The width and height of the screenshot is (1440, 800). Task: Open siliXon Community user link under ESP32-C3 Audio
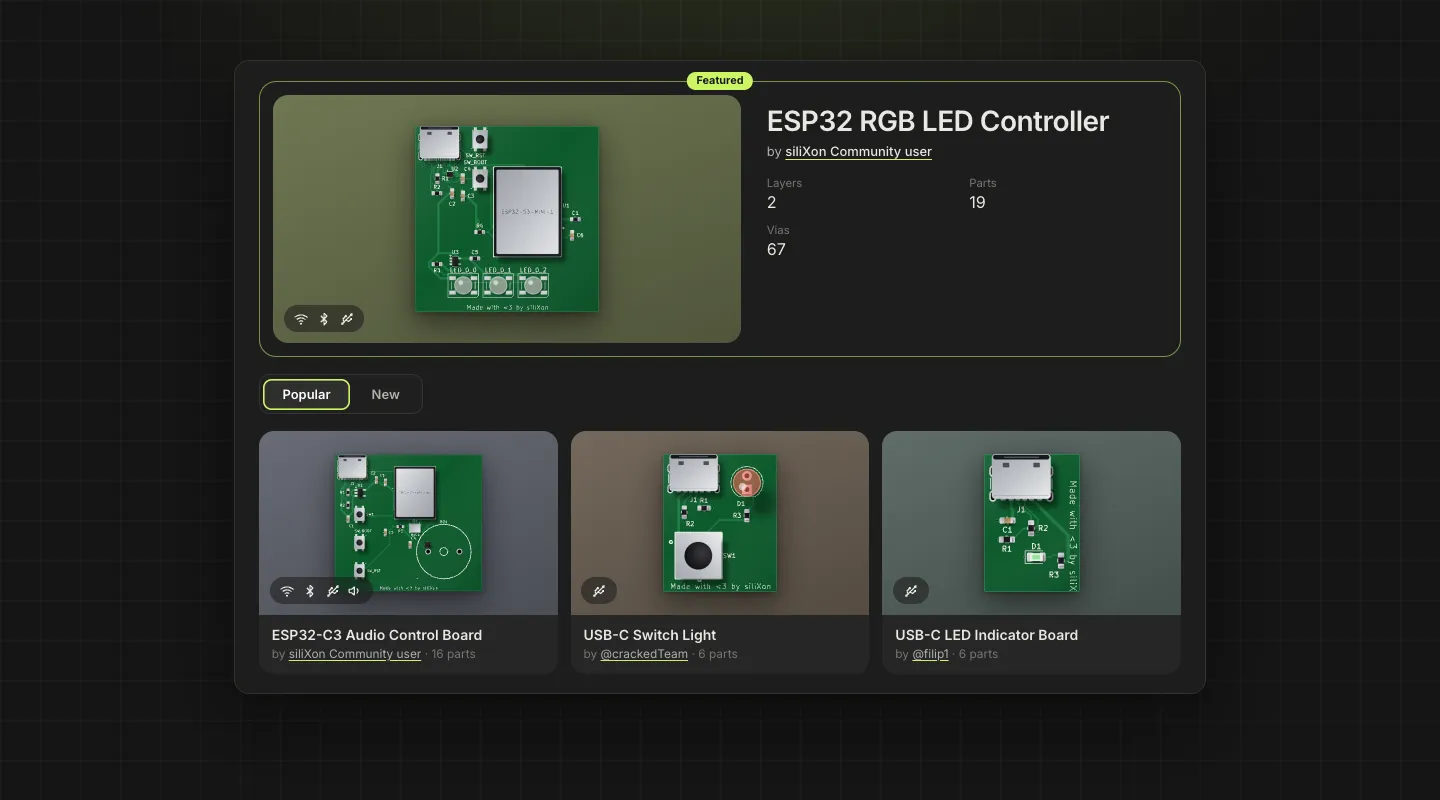355,654
